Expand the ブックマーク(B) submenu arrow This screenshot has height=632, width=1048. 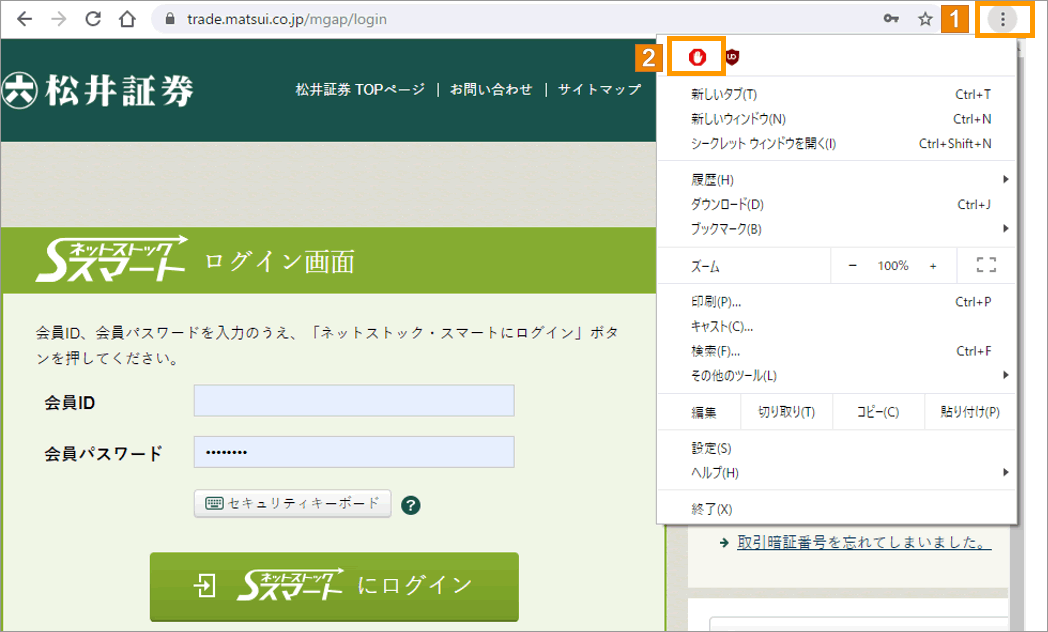1005,228
